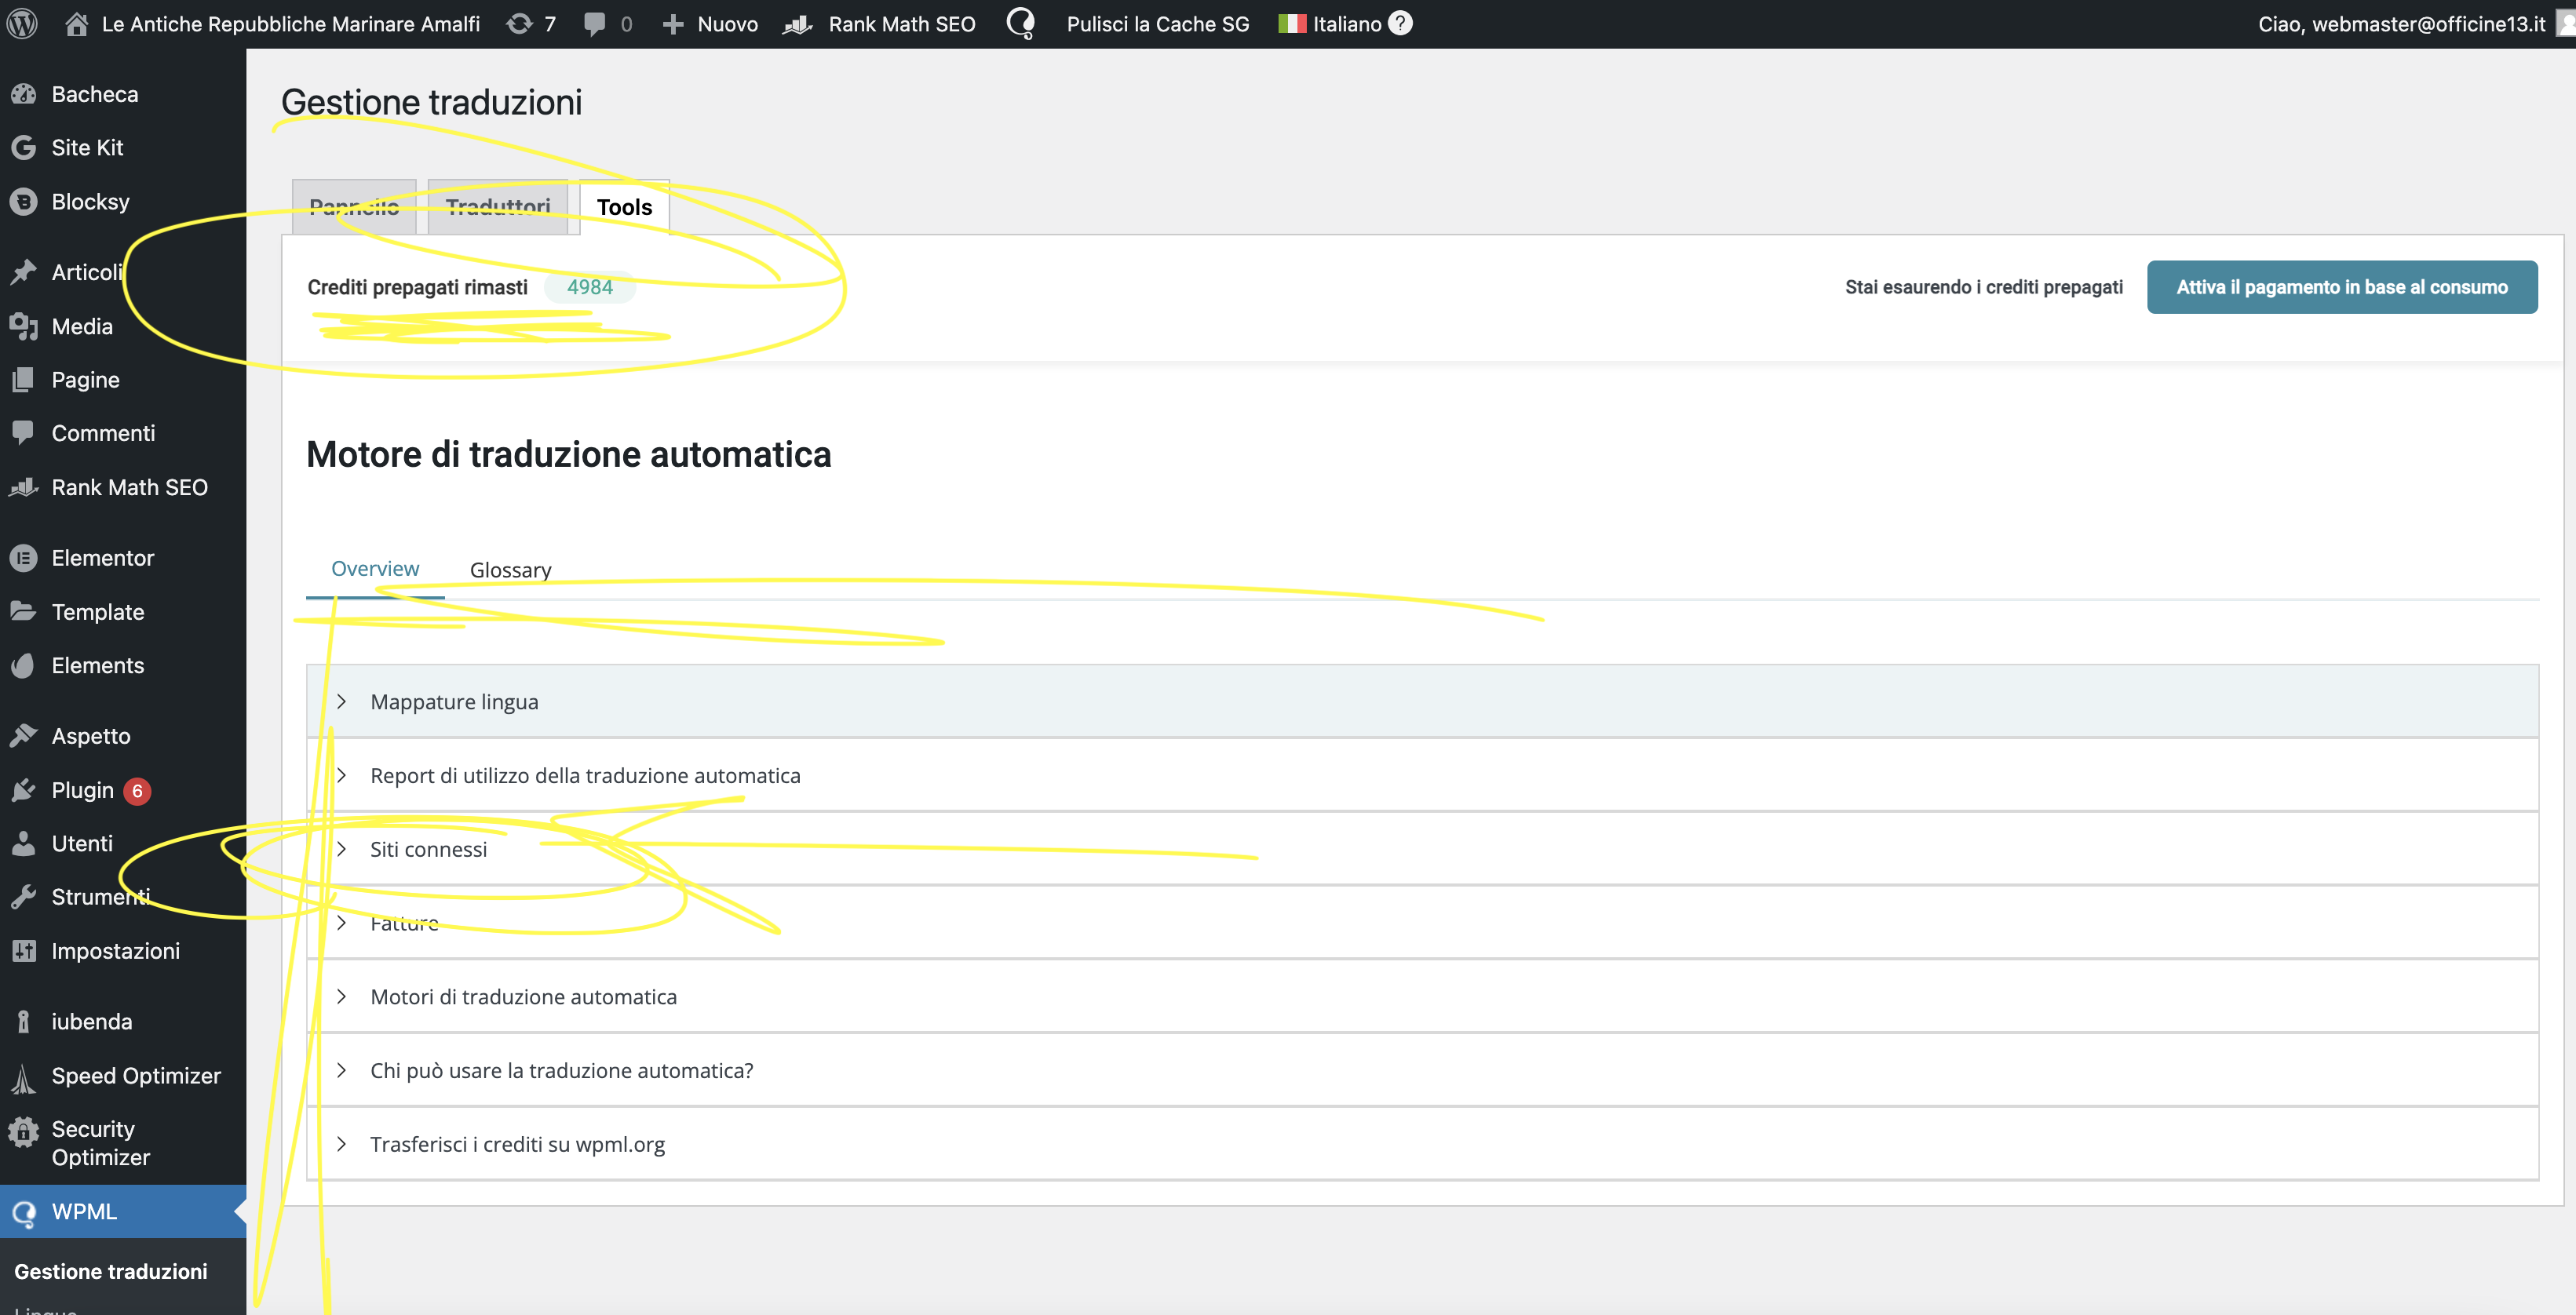2576x1315 pixels.
Task: Click Attiva il pagamento in base al consumo
Action: coord(2342,287)
